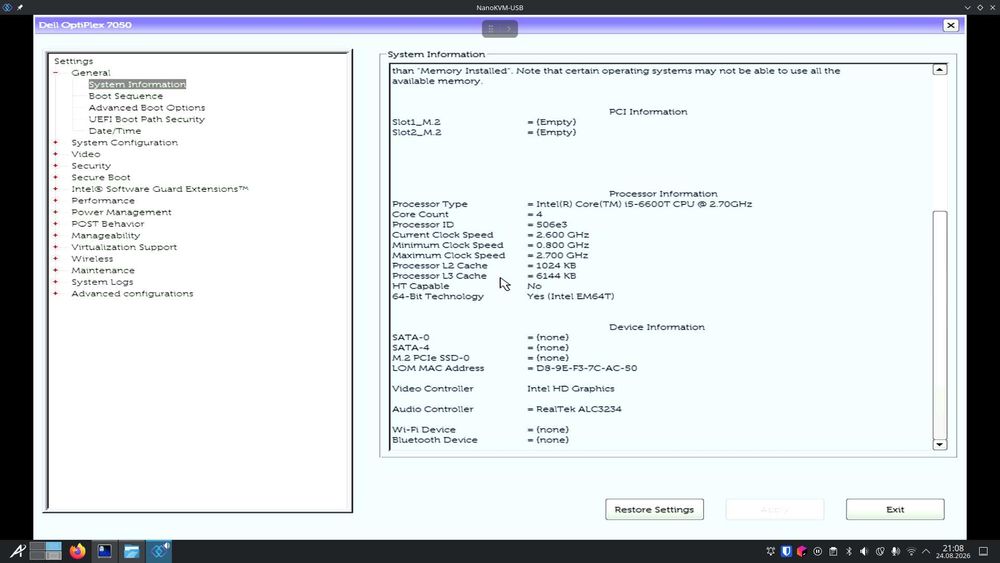Click the Exit button
1000x563 pixels.
tap(895, 509)
